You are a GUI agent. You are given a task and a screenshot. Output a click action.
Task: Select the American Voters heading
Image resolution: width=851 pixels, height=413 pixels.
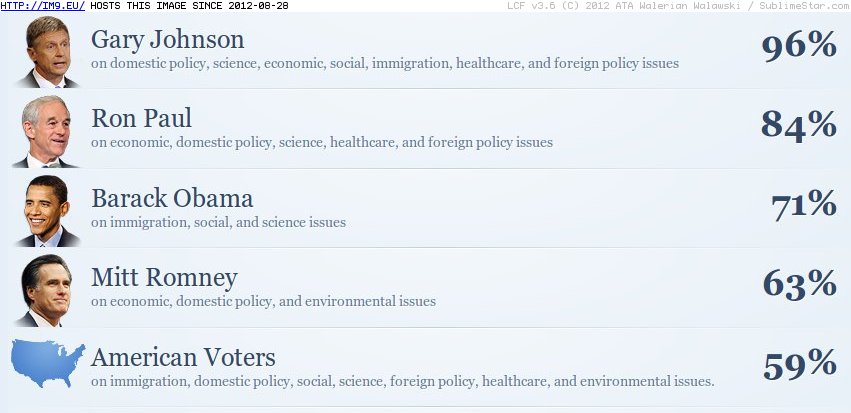(x=183, y=357)
